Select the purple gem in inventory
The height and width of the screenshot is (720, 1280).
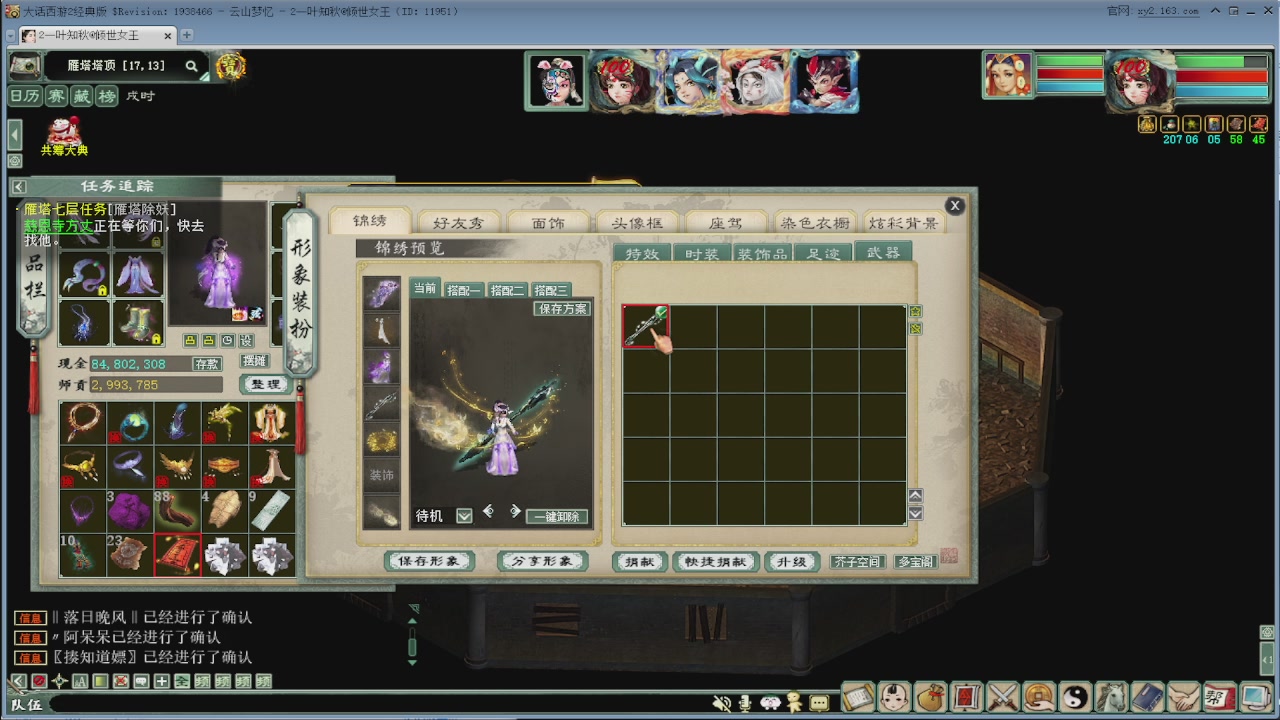129,511
